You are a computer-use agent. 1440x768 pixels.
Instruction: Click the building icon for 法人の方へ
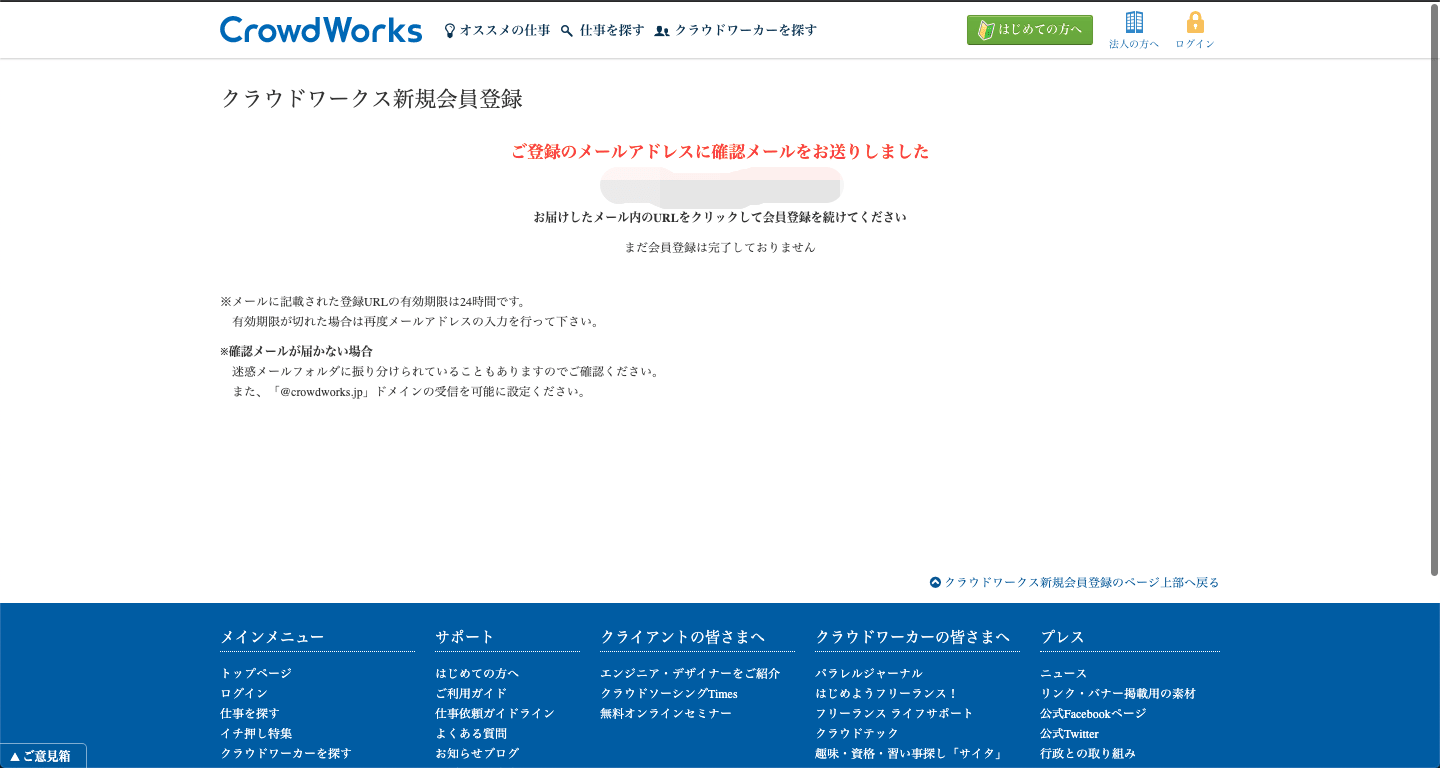(x=1134, y=22)
